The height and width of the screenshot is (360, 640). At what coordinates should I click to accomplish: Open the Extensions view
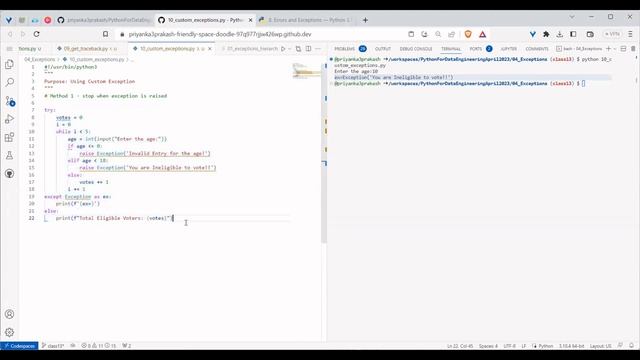pos(9,137)
